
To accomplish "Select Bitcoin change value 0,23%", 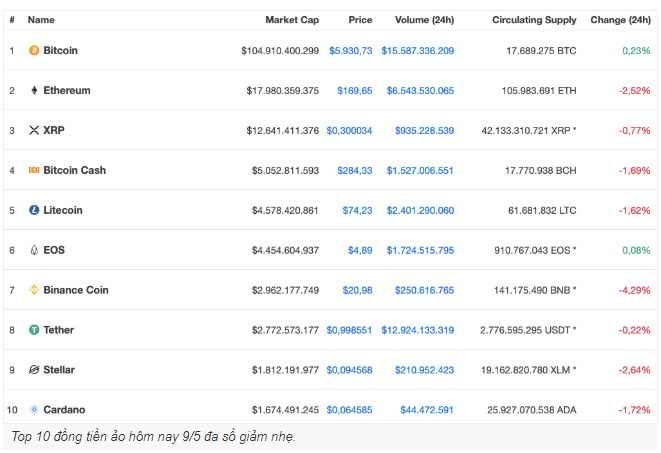I will [x=637, y=51].
